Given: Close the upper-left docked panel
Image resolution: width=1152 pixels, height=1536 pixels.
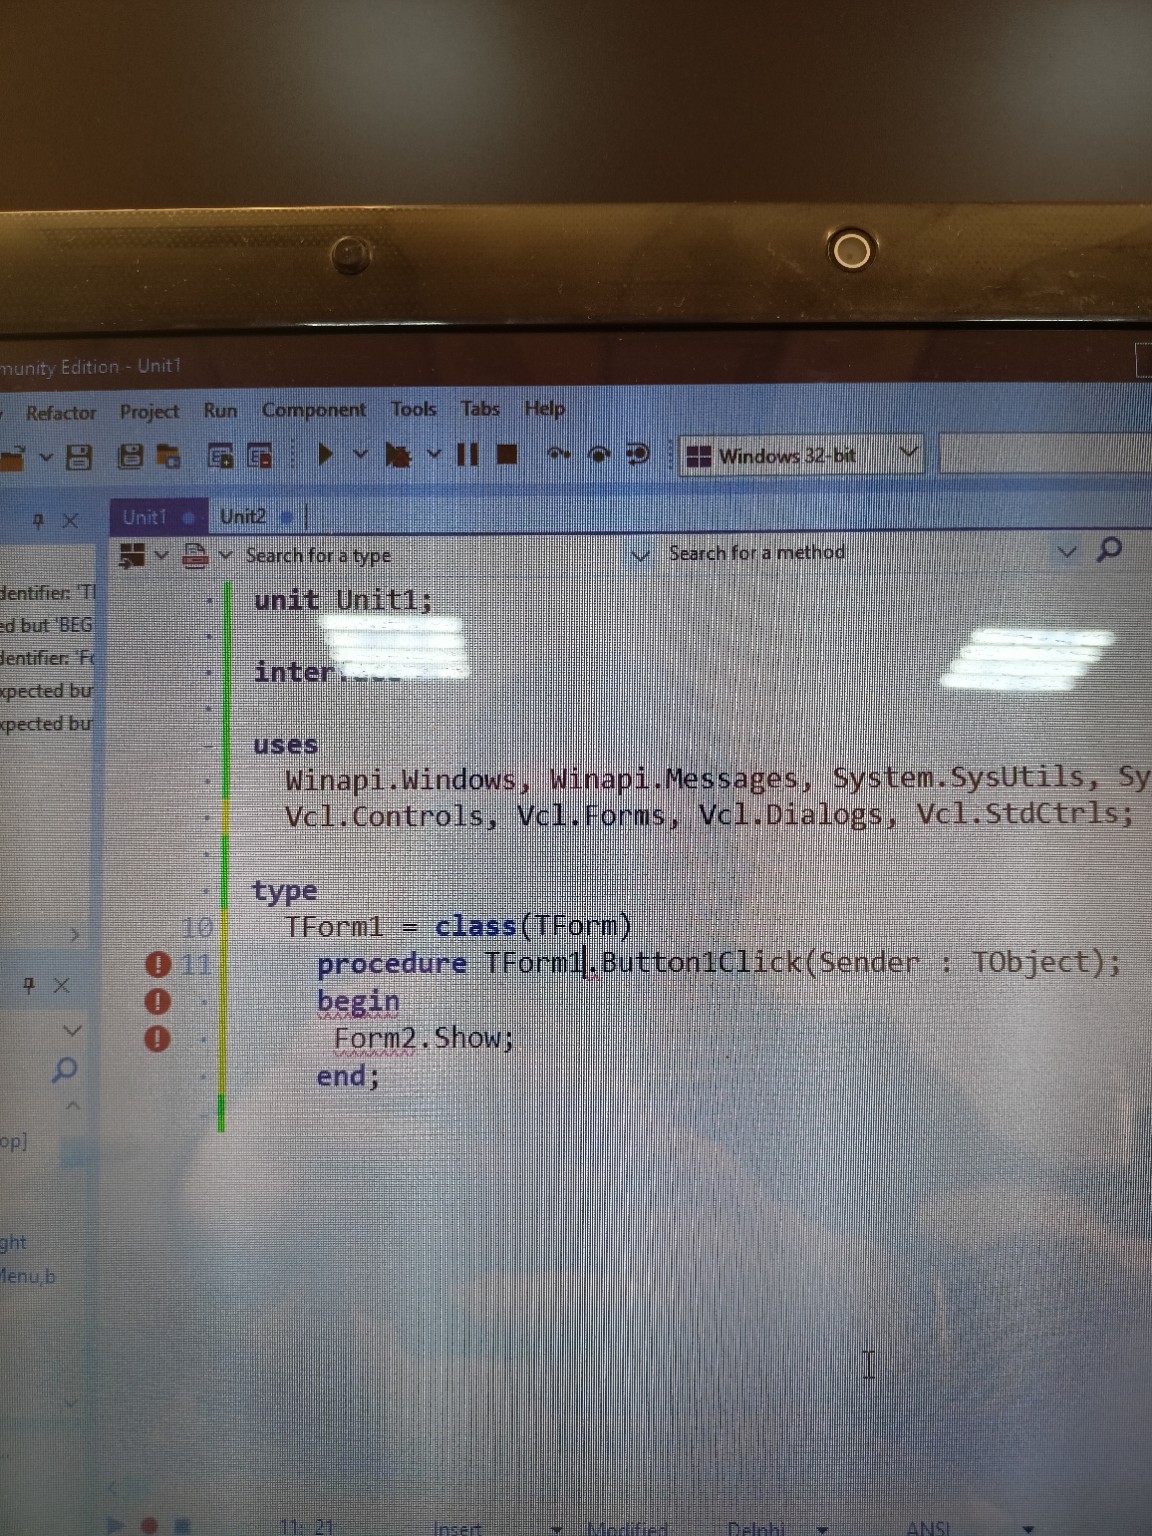Looking at the screenshot, I should click(70, 520).
